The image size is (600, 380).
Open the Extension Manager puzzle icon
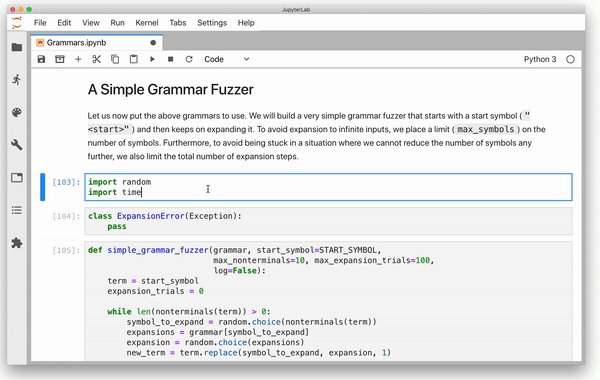(17, 243)
